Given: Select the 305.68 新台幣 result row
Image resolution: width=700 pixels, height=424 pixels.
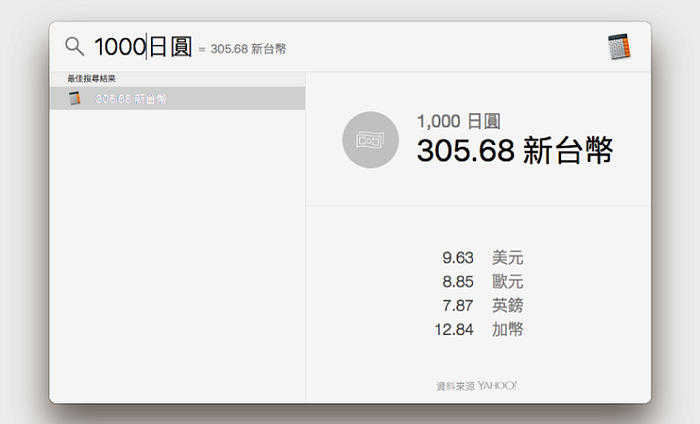Looking at the screenshot, I should (x=177, y=98).
